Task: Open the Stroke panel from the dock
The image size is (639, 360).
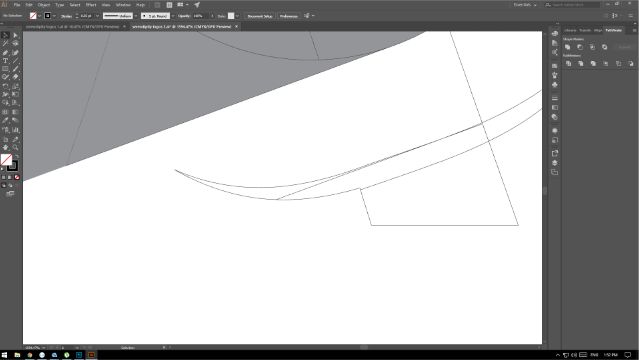Action: pyautogui.click(x=555, y=98)
